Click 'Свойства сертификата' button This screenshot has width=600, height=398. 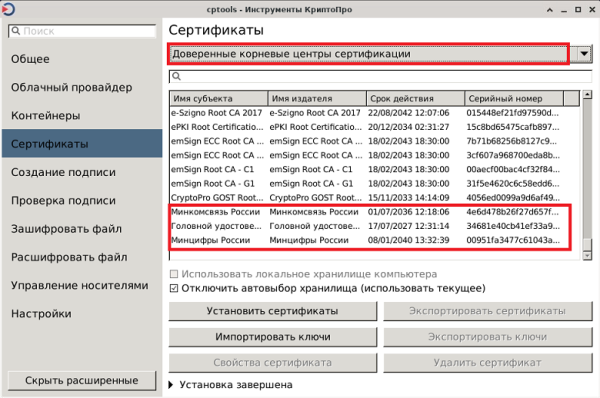[272, 362]
